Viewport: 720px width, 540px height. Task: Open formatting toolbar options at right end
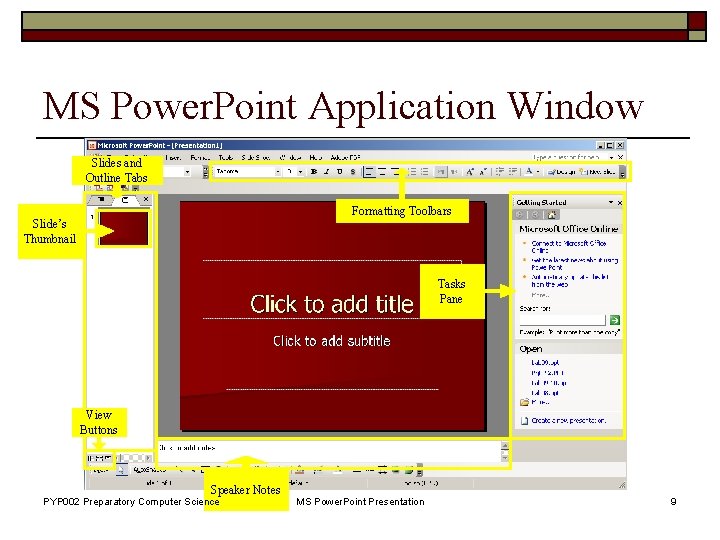pos(622,173)
